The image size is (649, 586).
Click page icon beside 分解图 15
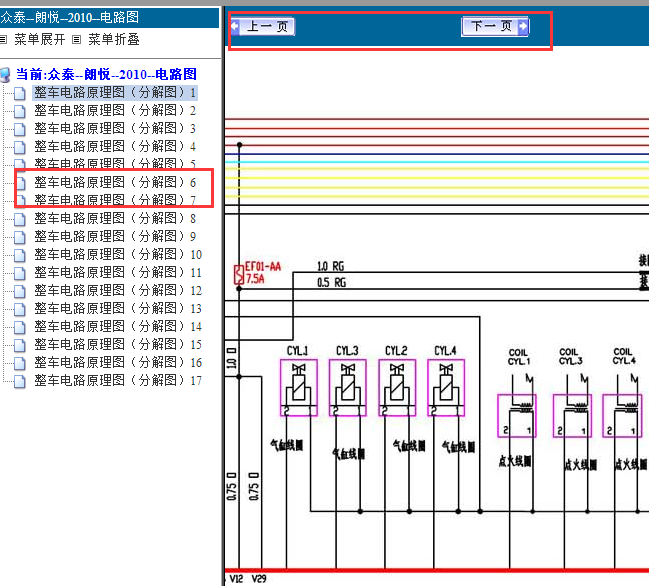(19, 346)
